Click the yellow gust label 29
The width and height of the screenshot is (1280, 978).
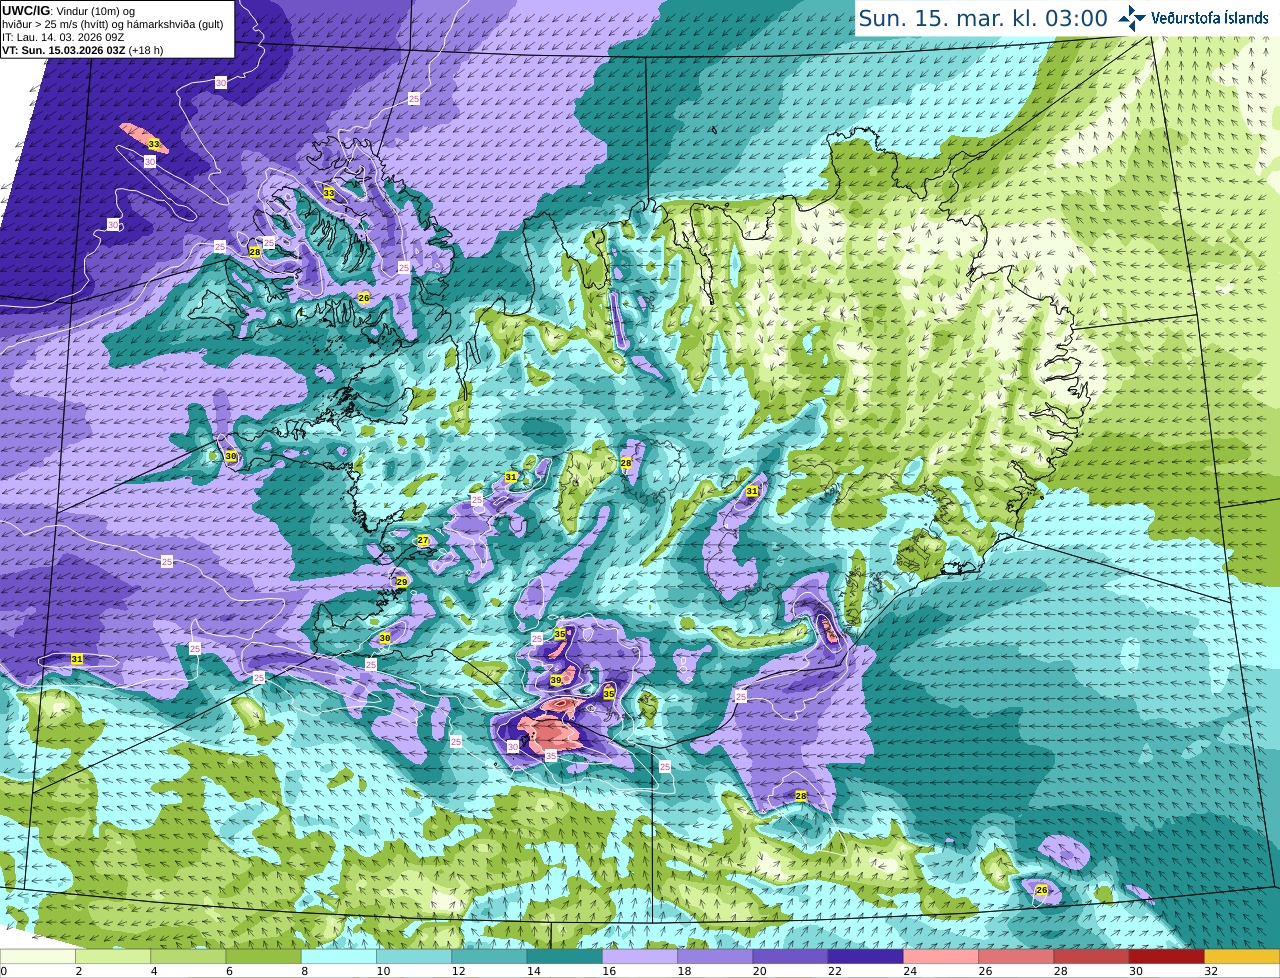[x=401, y=582]
